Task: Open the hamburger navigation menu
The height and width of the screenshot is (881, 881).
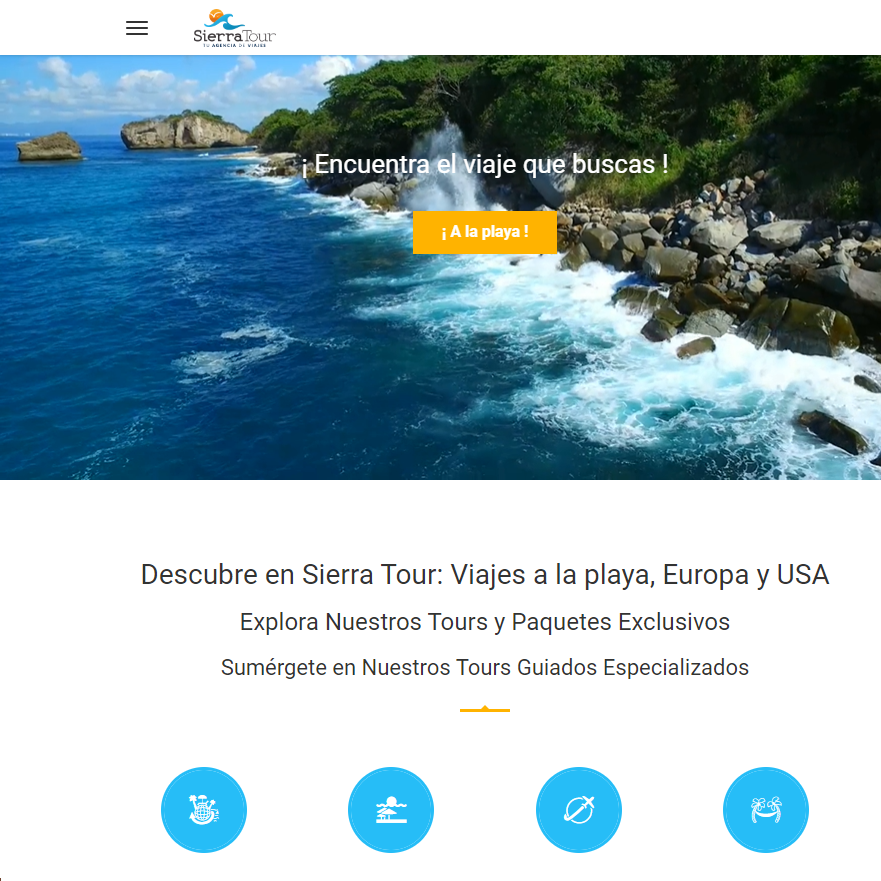Action: click(137, 28)
